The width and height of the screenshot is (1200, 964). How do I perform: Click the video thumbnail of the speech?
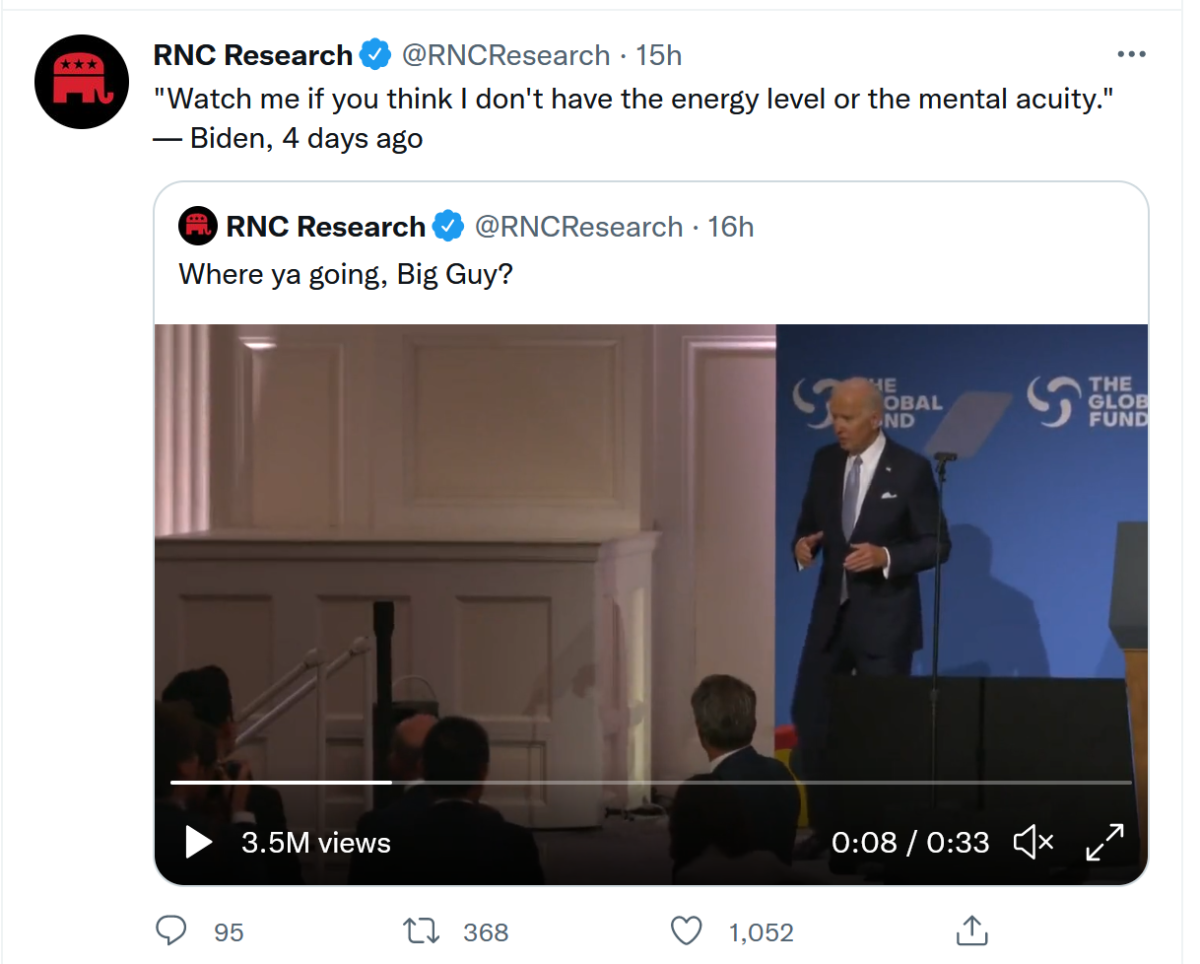click(650, 550)
